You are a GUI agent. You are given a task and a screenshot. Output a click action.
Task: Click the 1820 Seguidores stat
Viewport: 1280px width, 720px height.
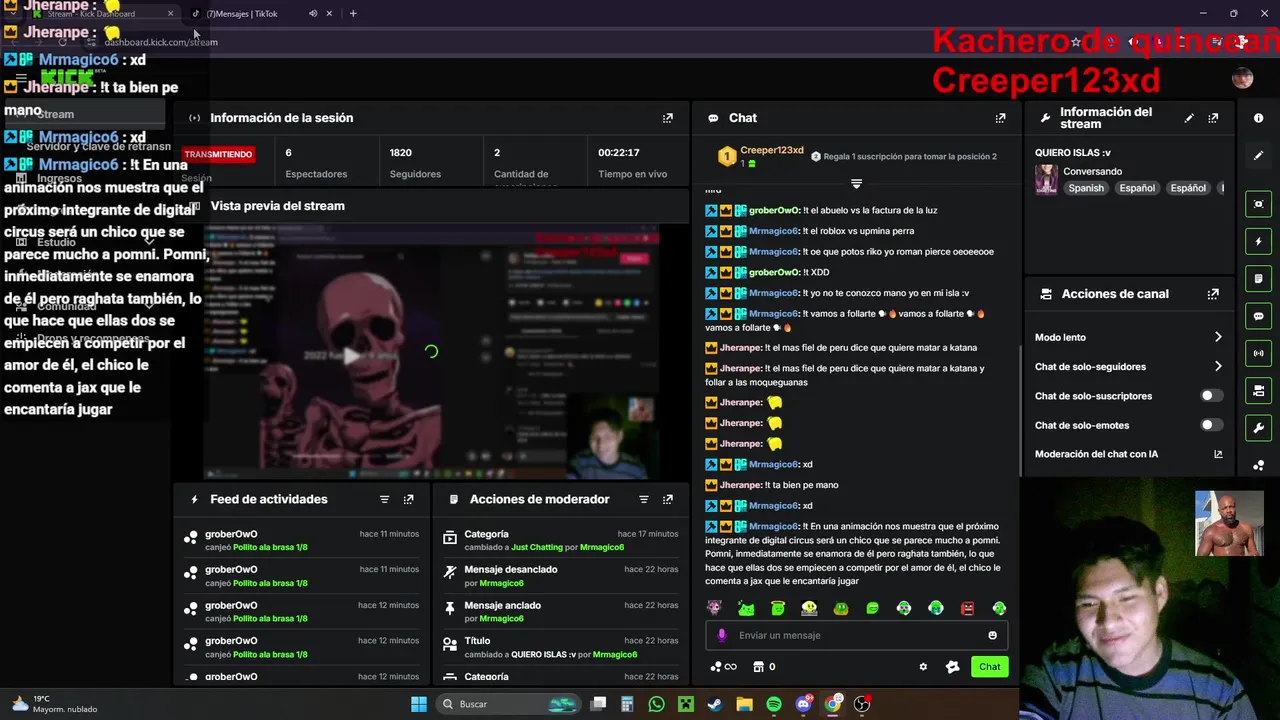tap(414, 163)
